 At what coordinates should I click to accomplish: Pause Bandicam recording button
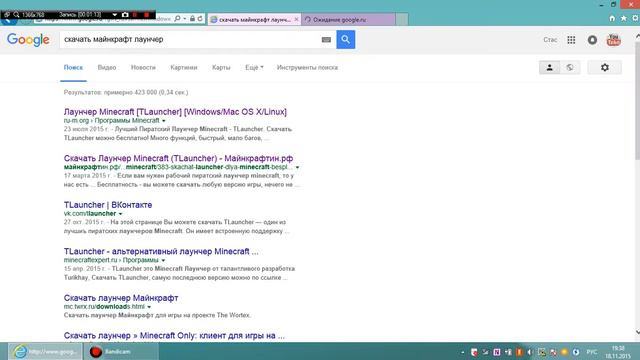click(x=135, y=15)
